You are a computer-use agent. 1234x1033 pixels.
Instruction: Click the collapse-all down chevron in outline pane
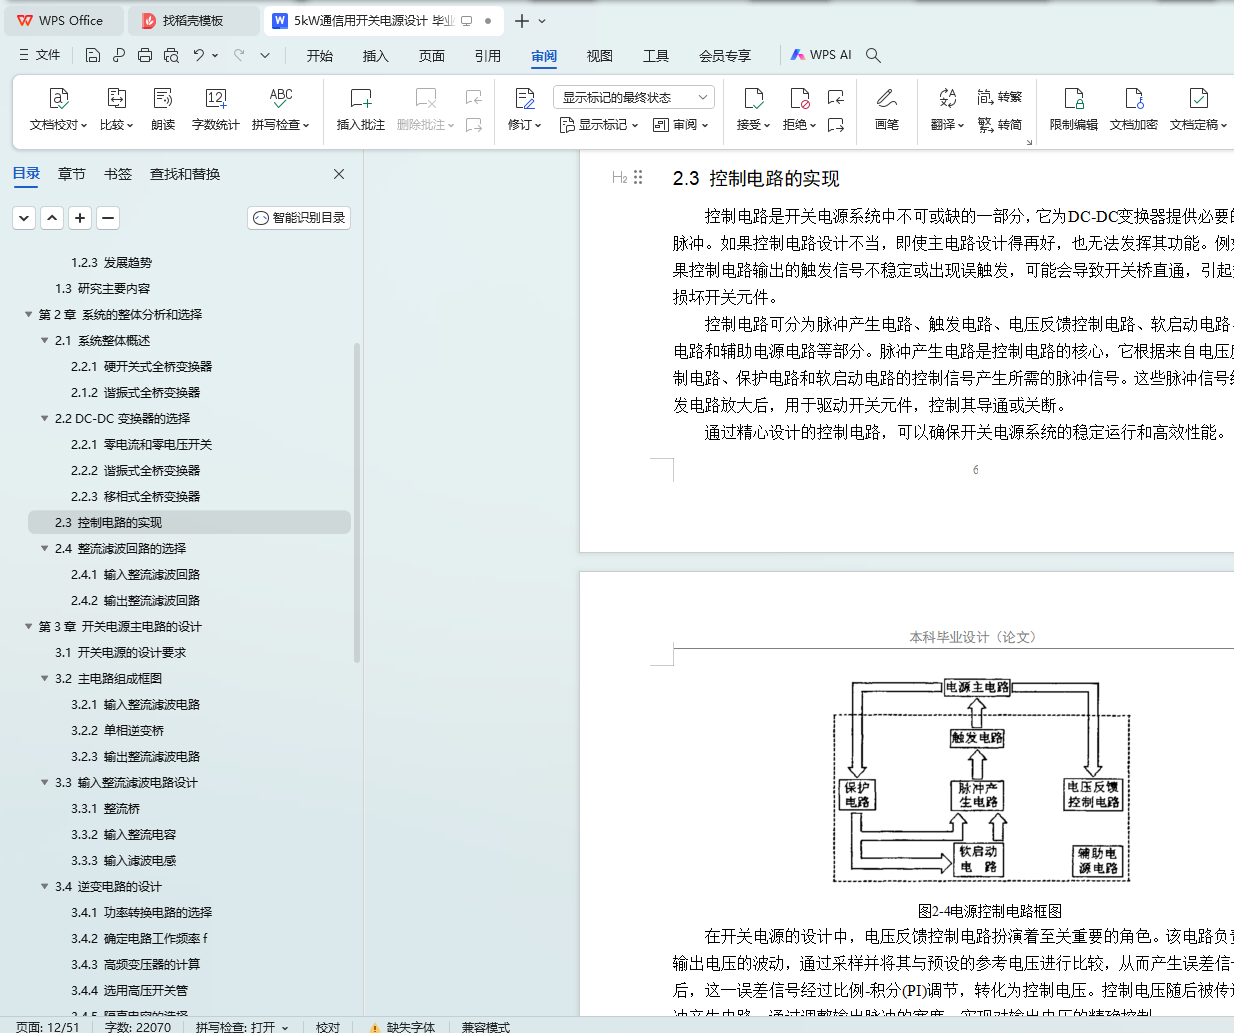pos(24,217)
